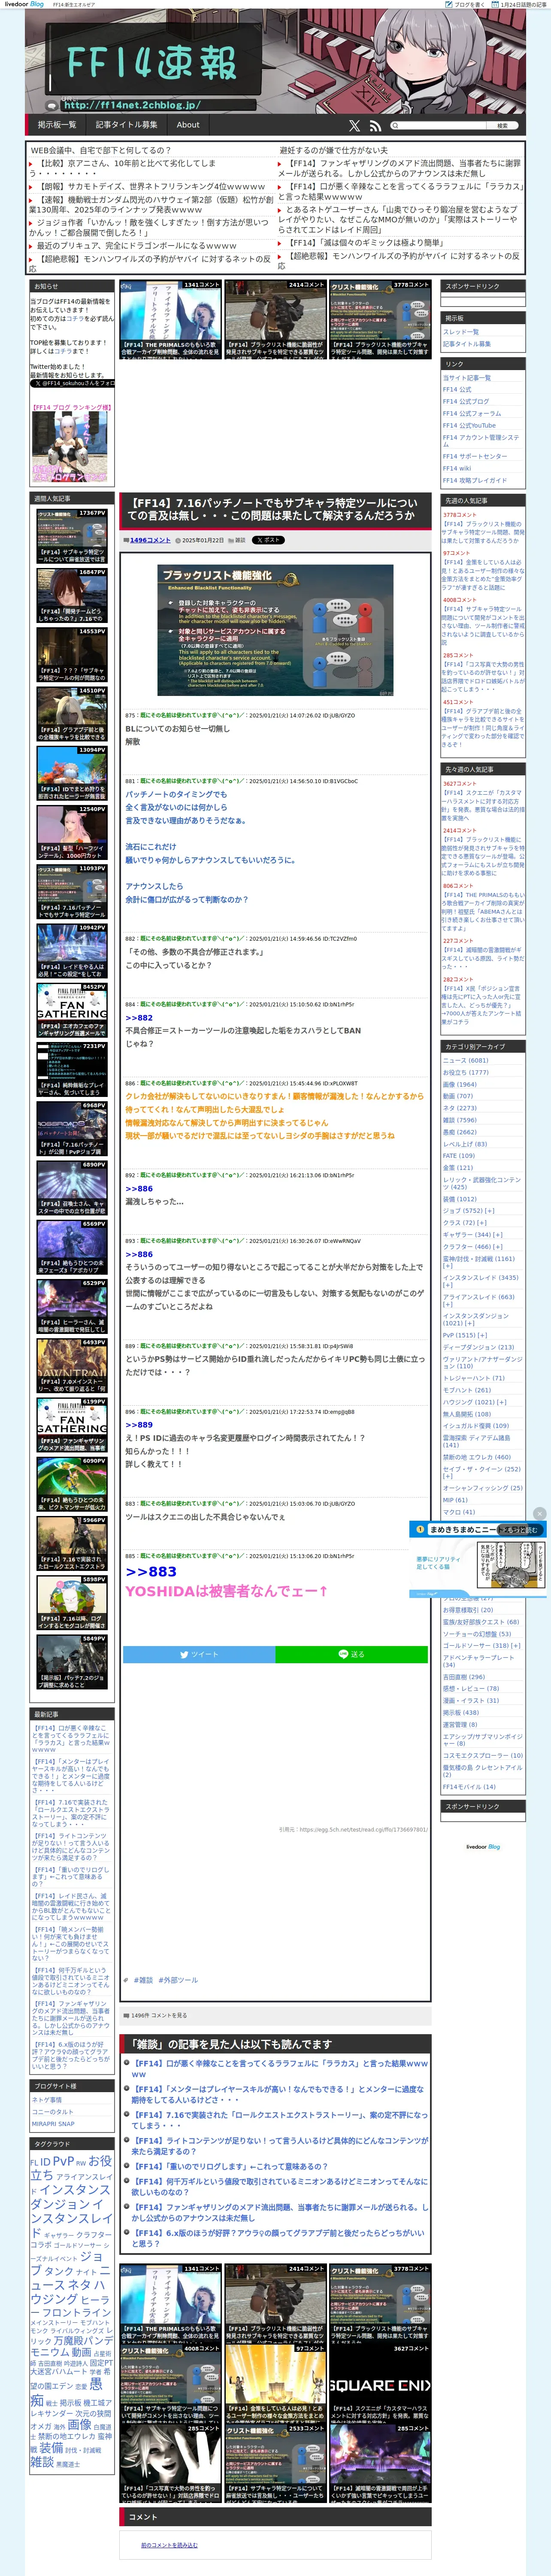The image size is (551, 2576).
Task: Open the 掲示板一覧 menu item
Action: [x=57, y=125]
